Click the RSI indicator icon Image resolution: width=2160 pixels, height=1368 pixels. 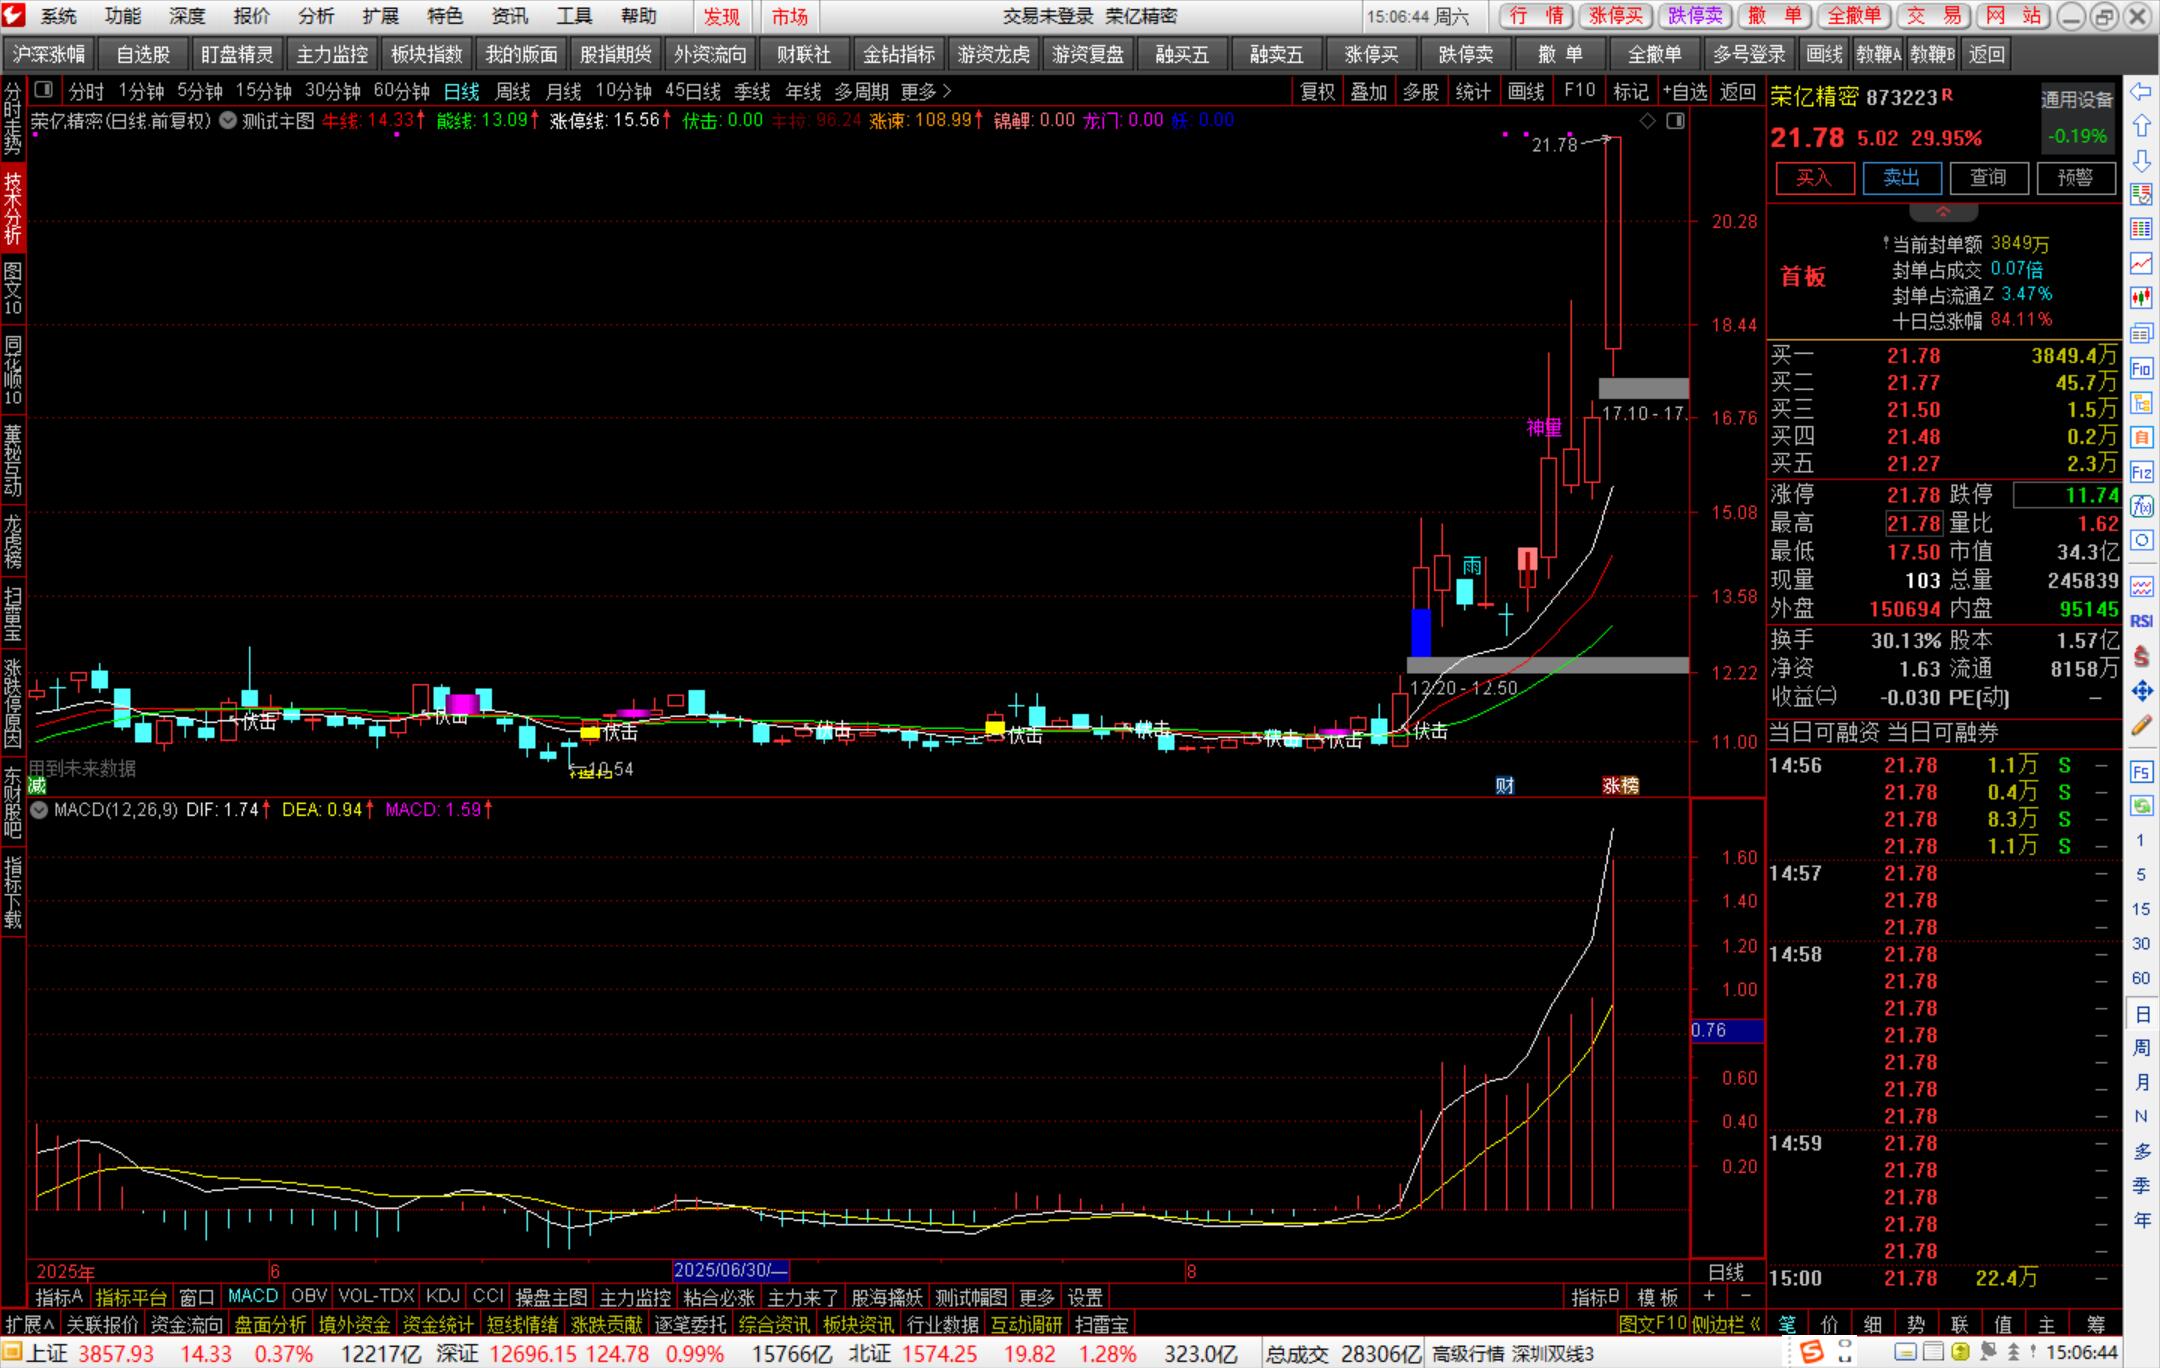pyautogui.click(x=2141, y=621)
